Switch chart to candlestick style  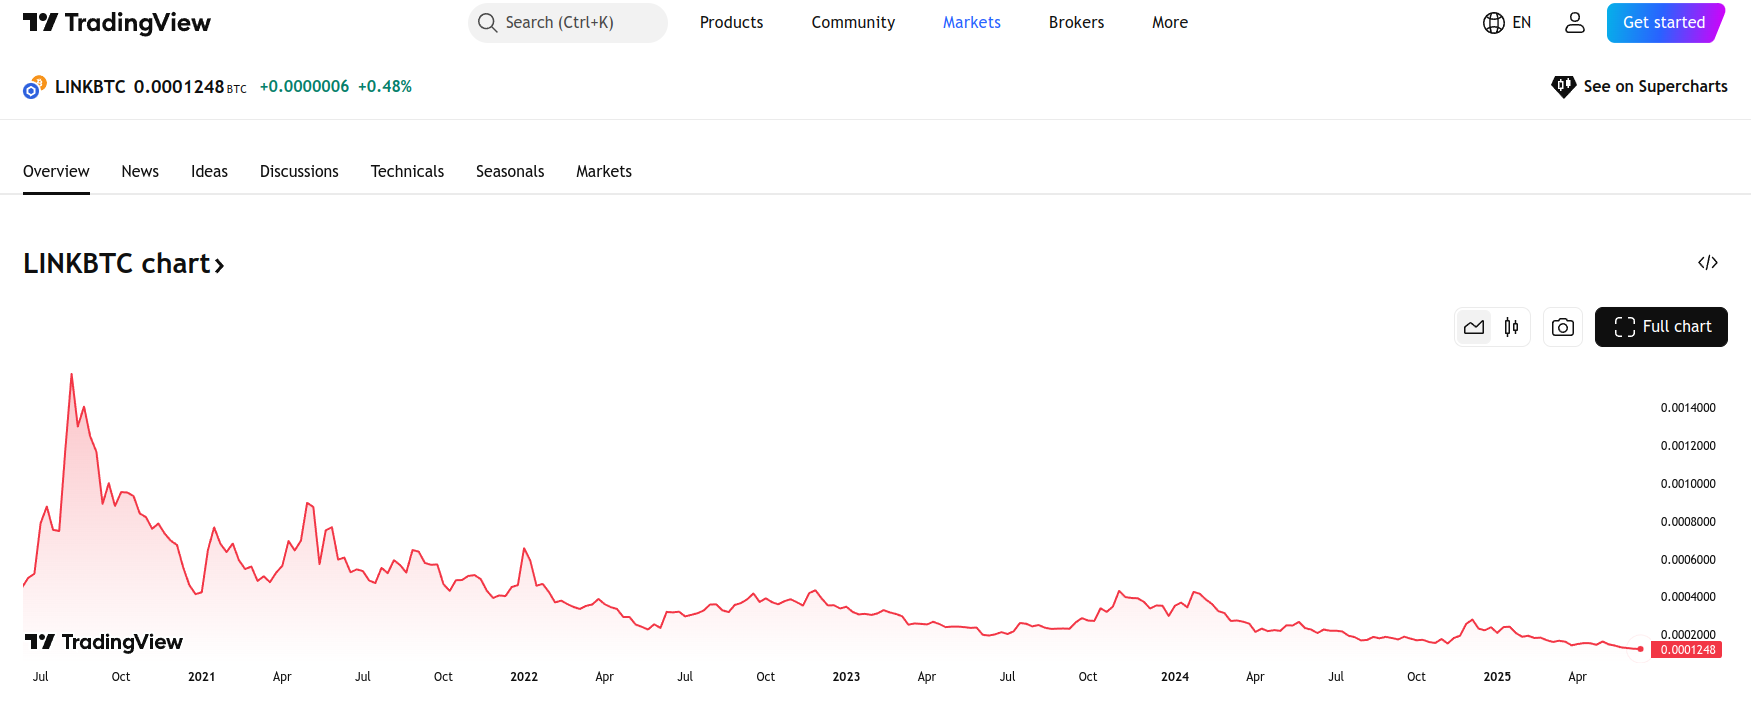[x=1511, y=327]
